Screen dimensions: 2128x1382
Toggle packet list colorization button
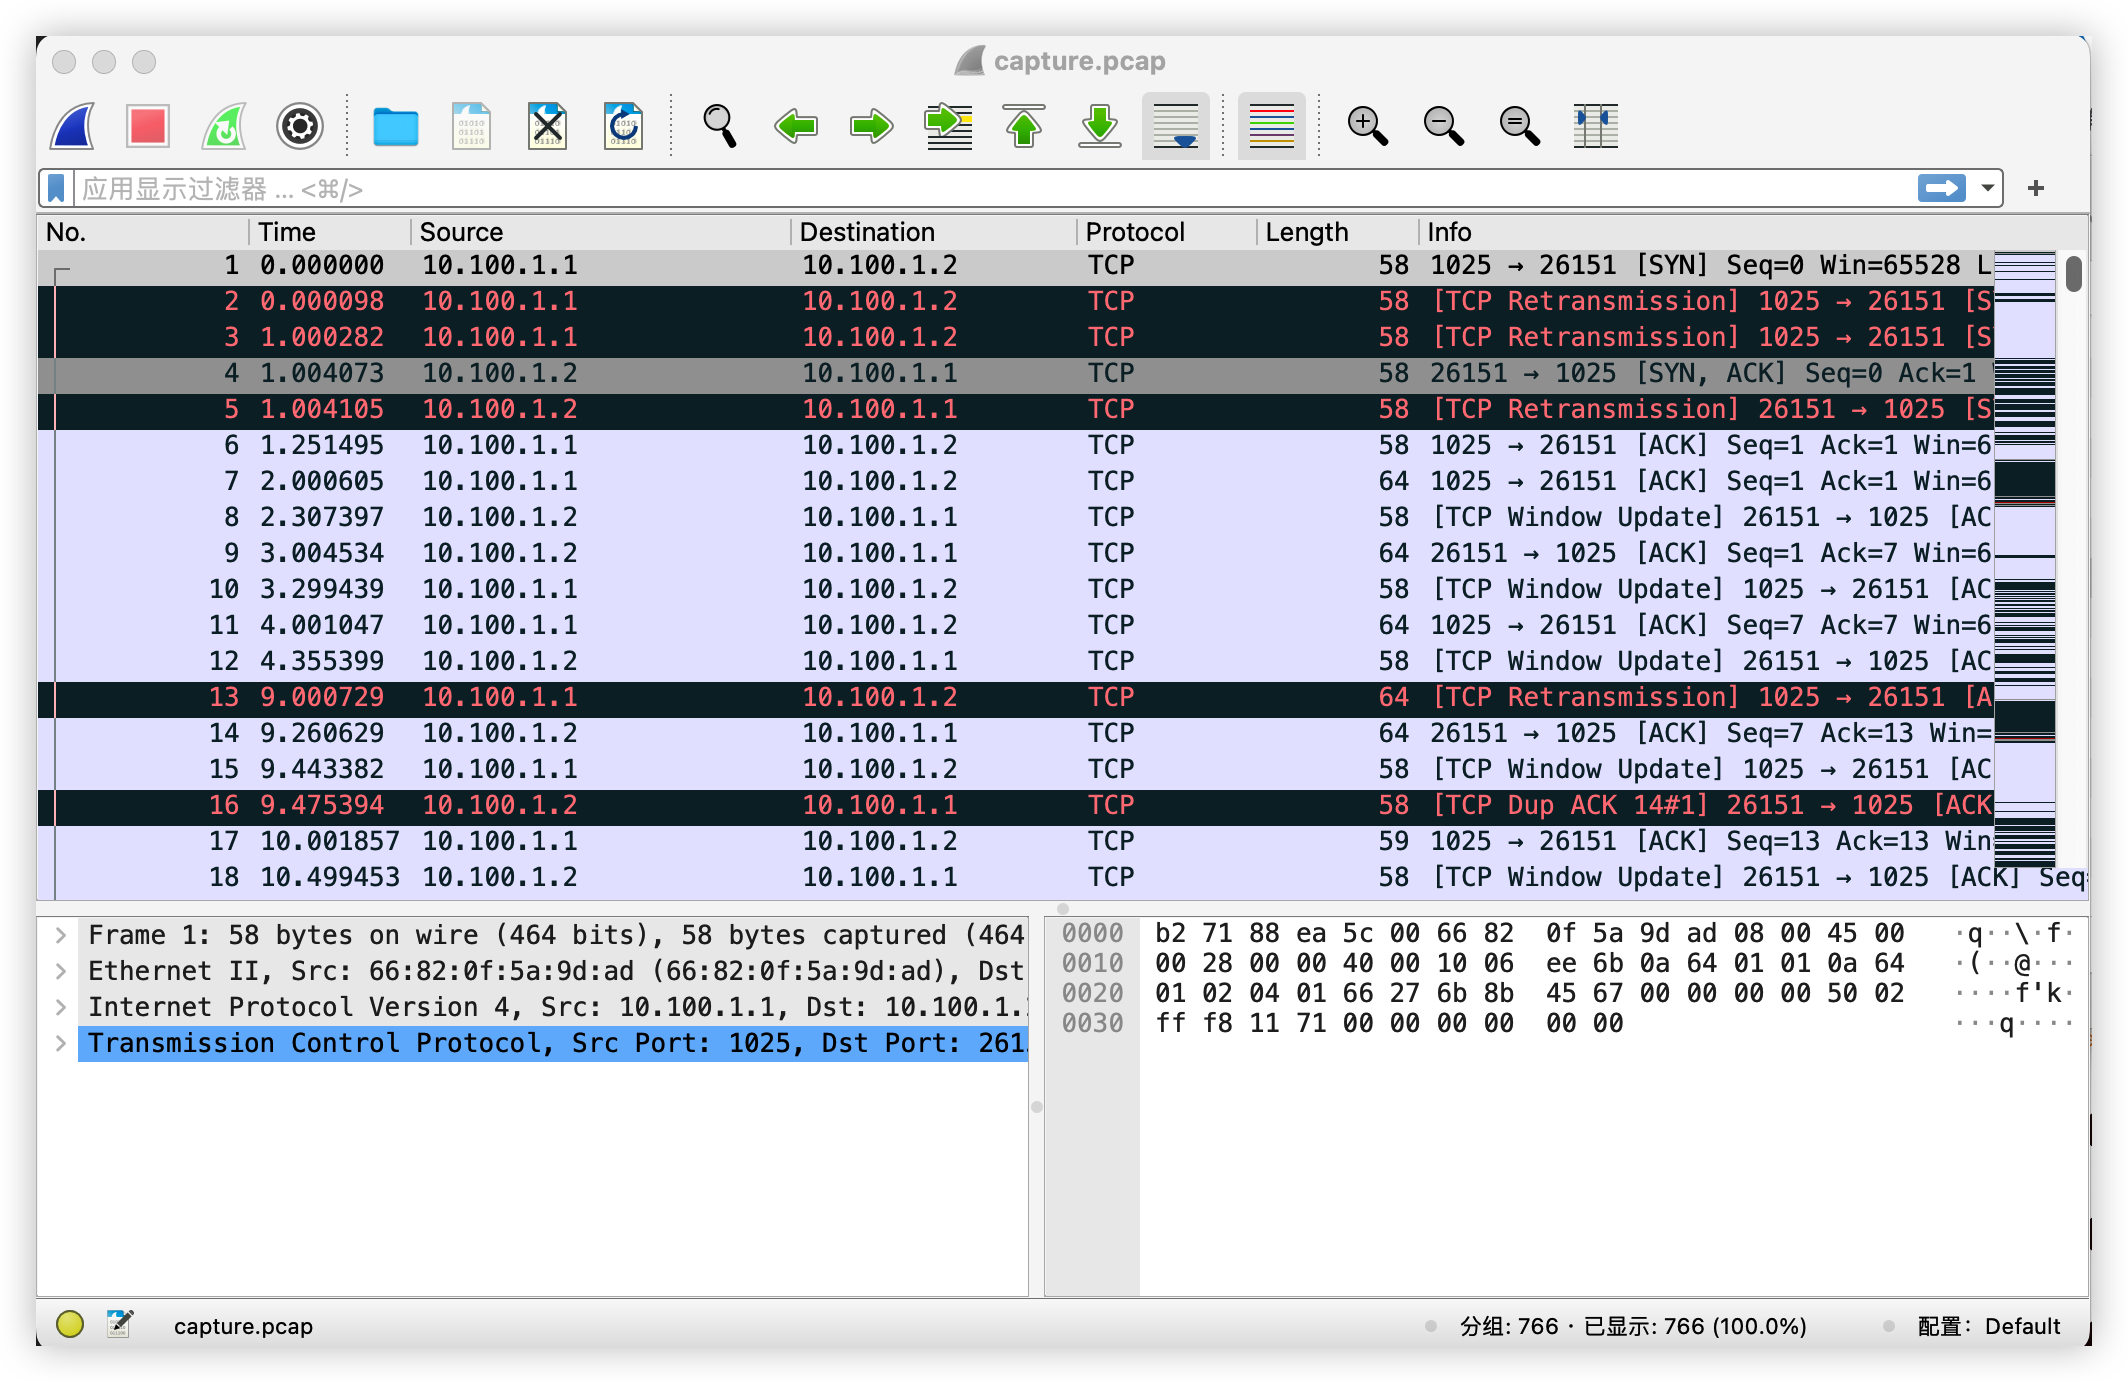(1271, 126)
